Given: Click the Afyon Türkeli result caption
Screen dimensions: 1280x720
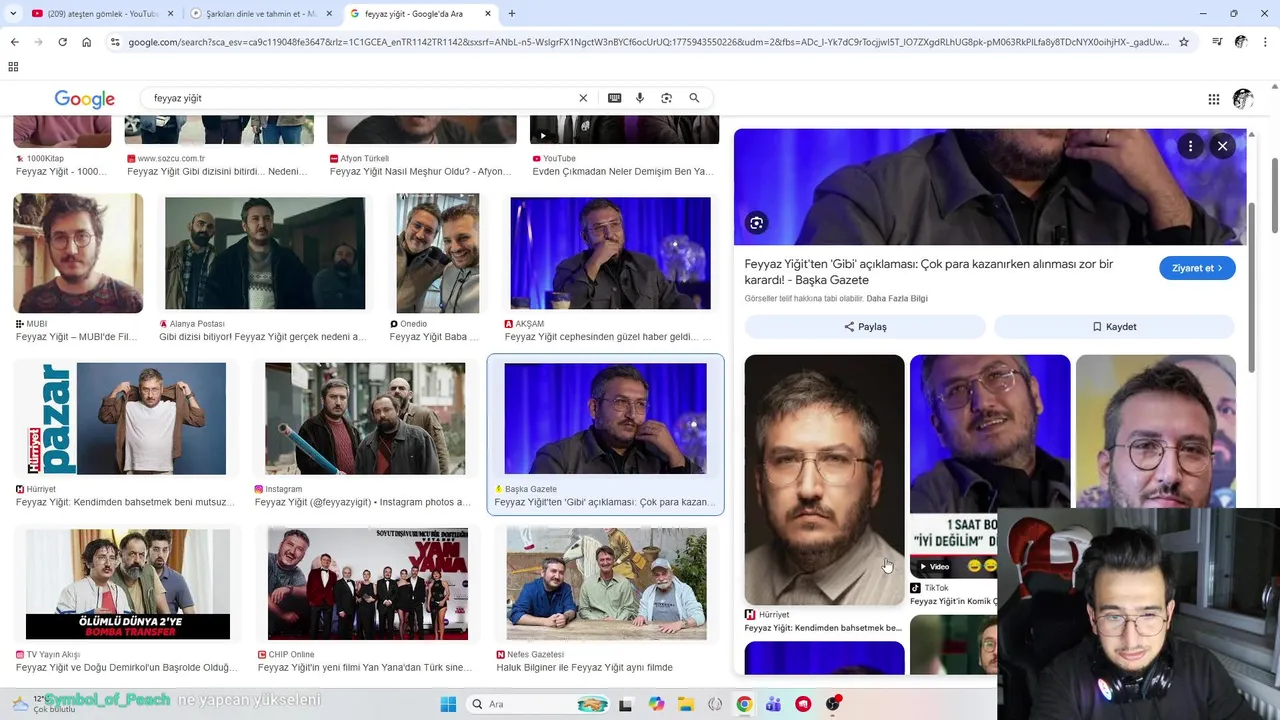Looking at the screenshot, I should [421, 171].
